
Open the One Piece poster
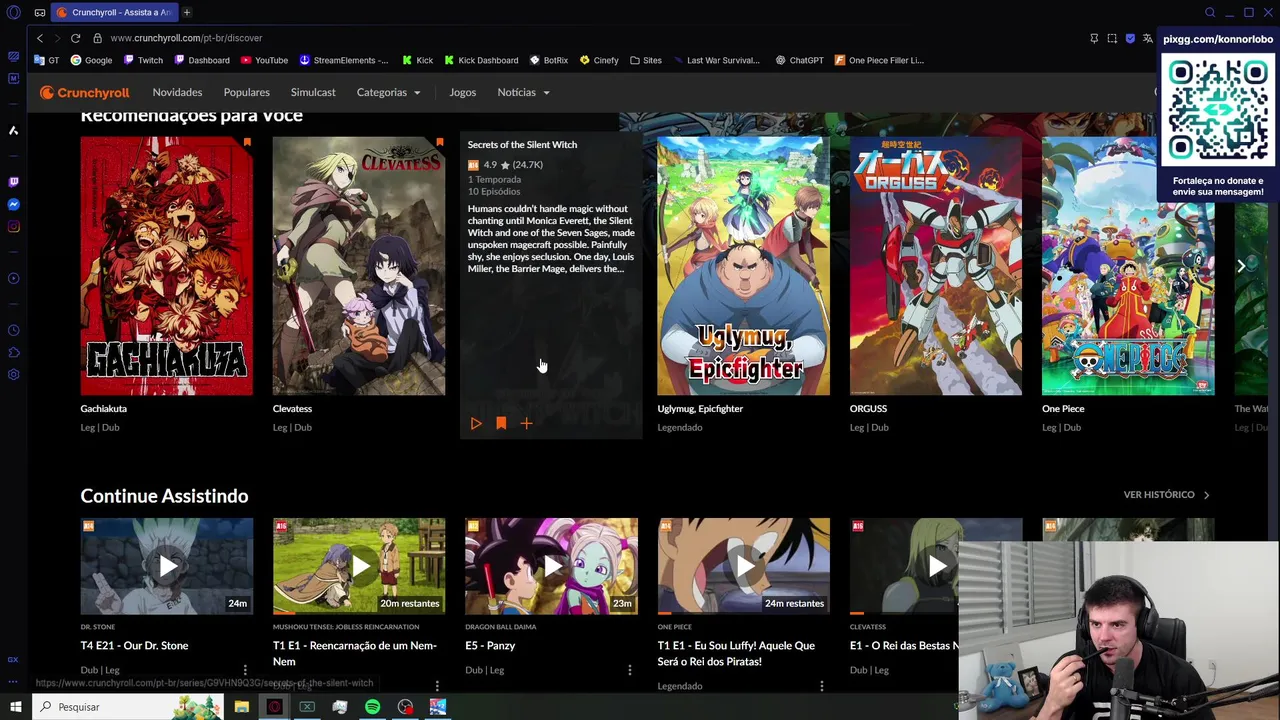1128,266
